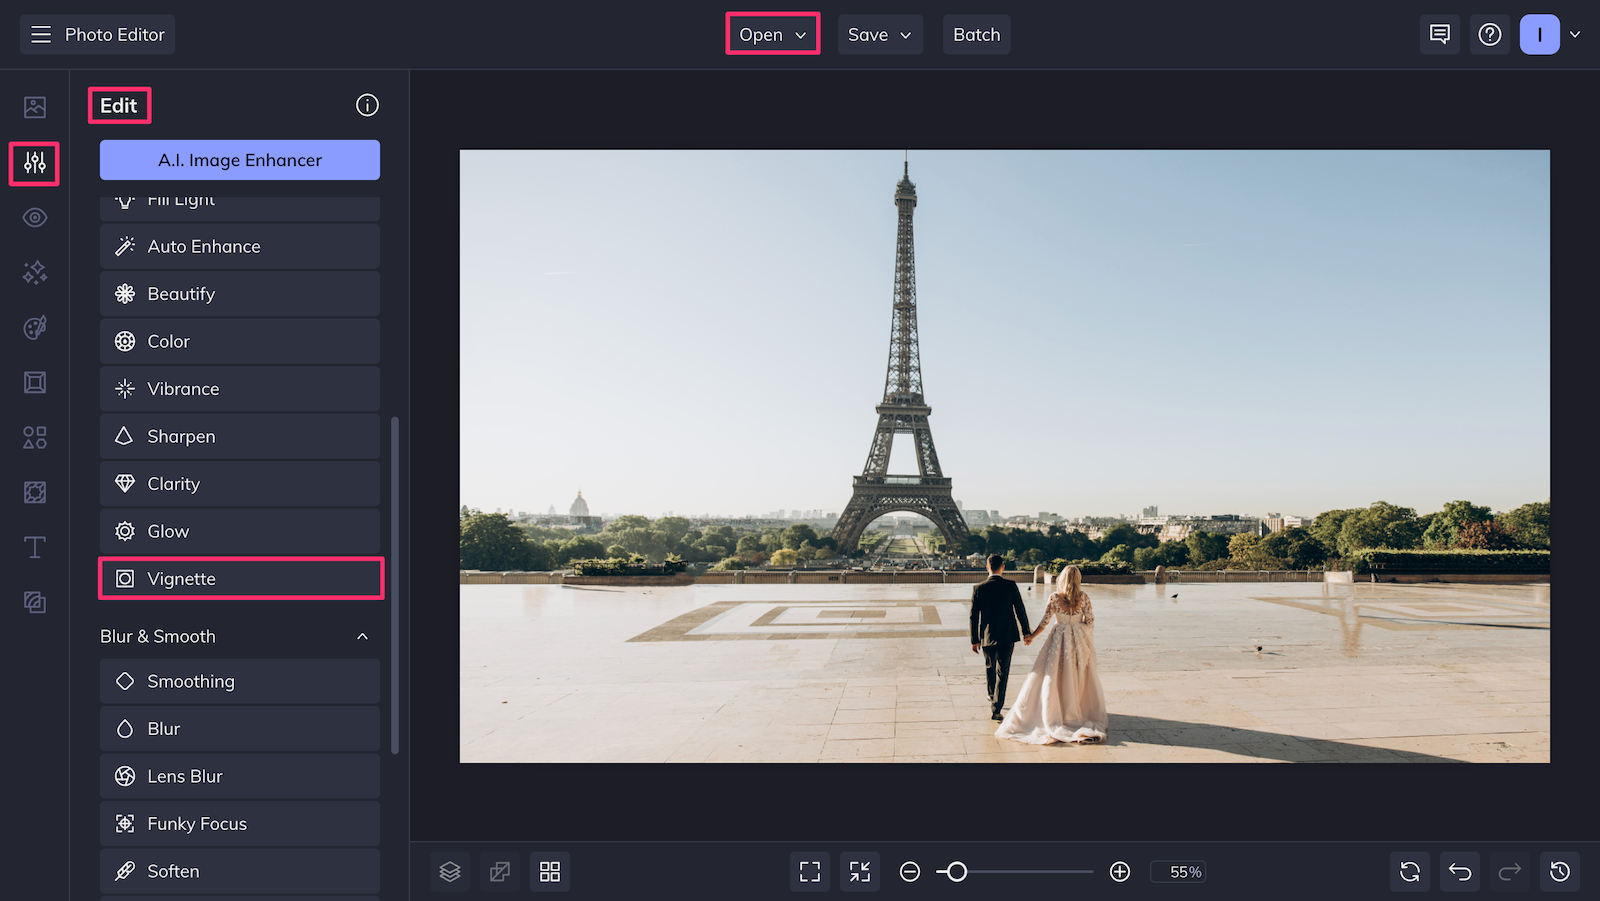1600x901 pixels.
Task: Open the Frames panel in the sidebar
Action: point(34,382)
